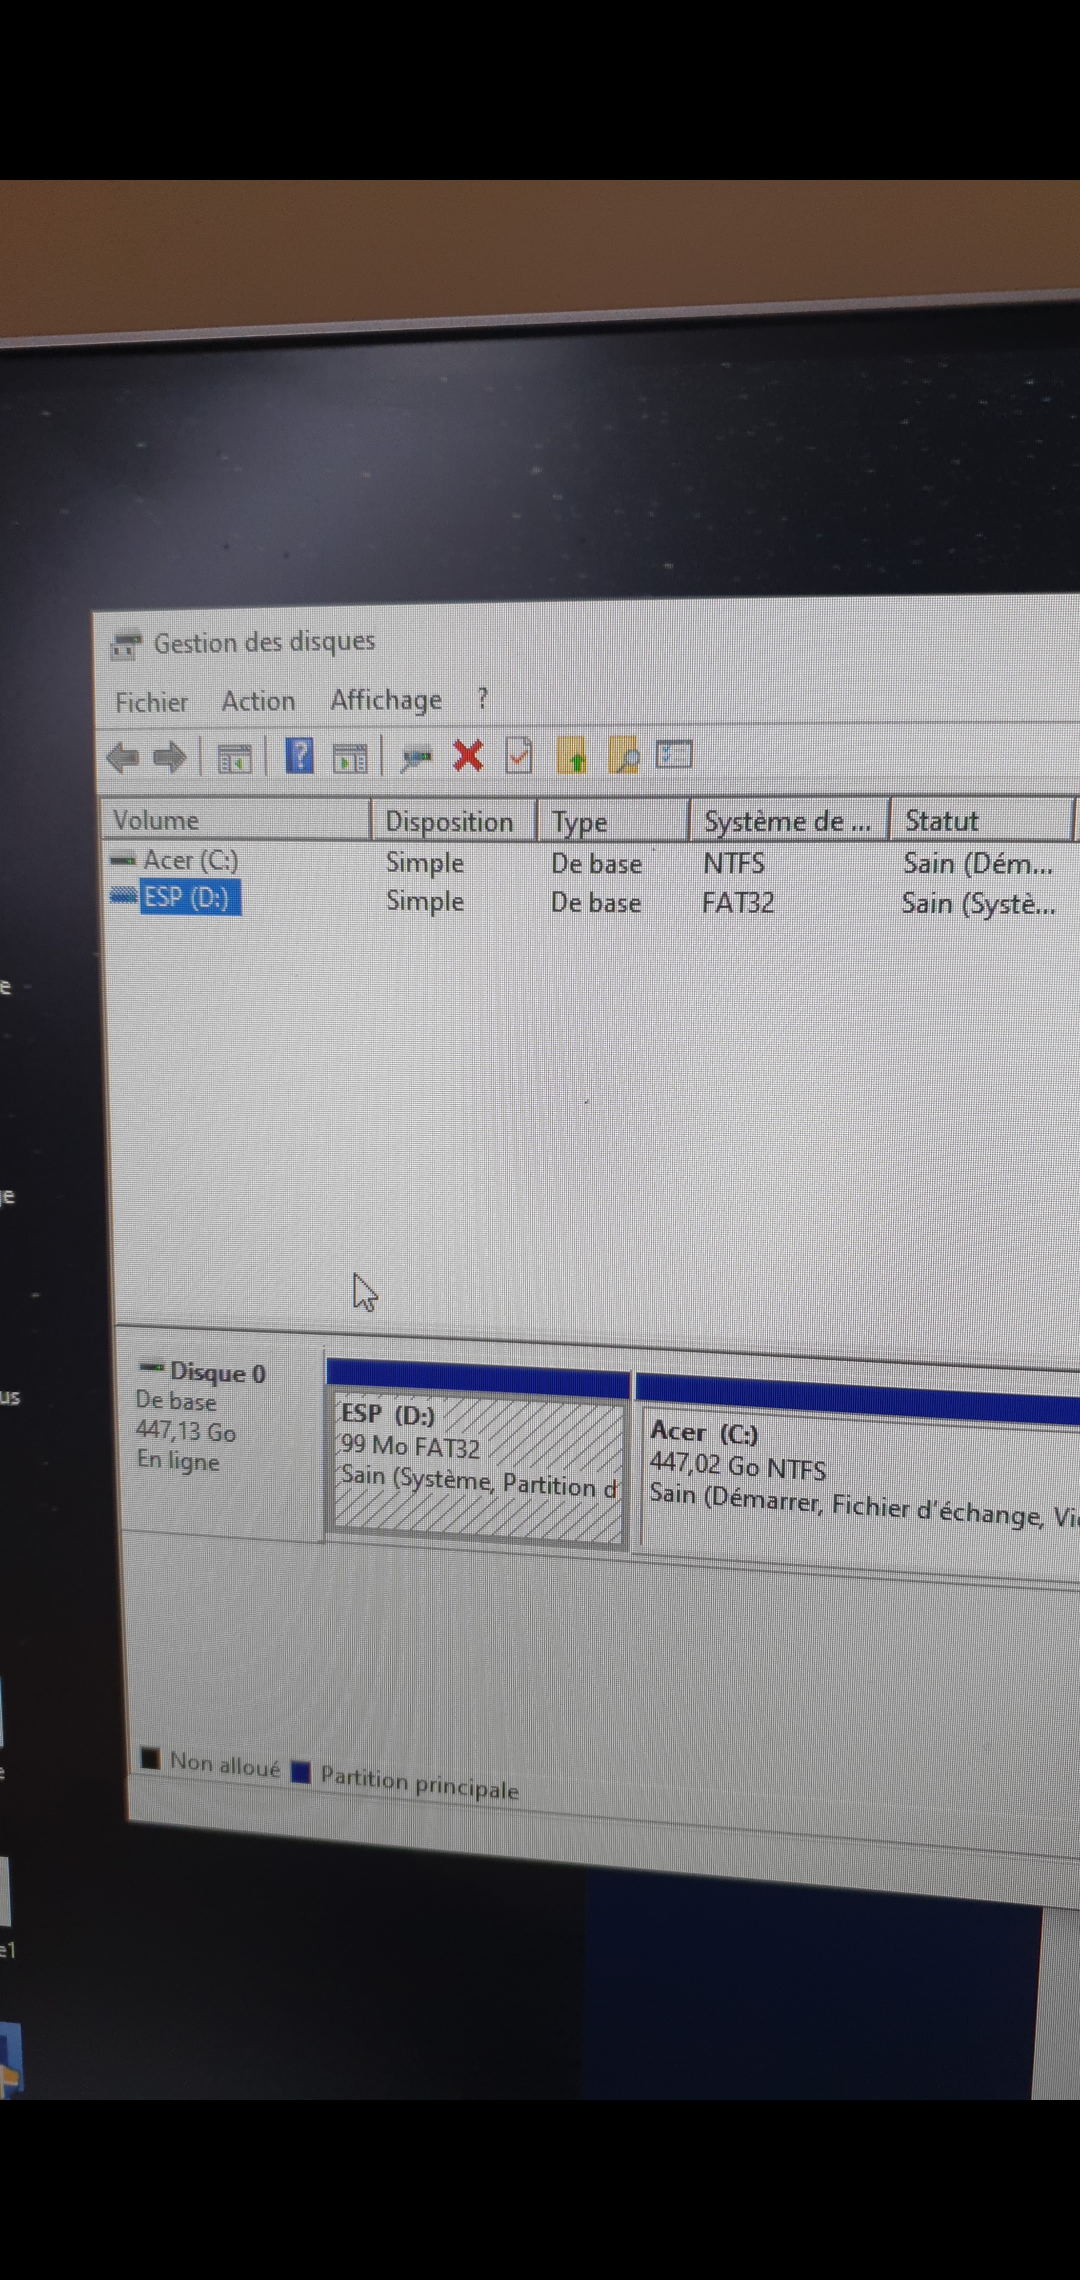Click the connect disk plug icon
Image resolution: width=1080 pixels, height=2280 pixels.
(416, 758)
